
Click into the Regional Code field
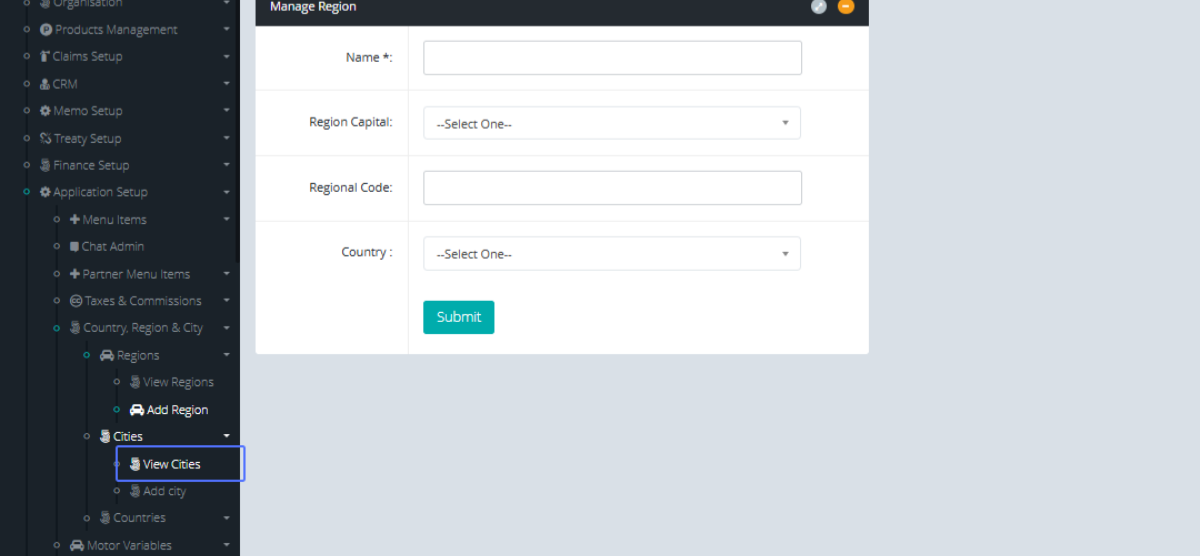612,188
